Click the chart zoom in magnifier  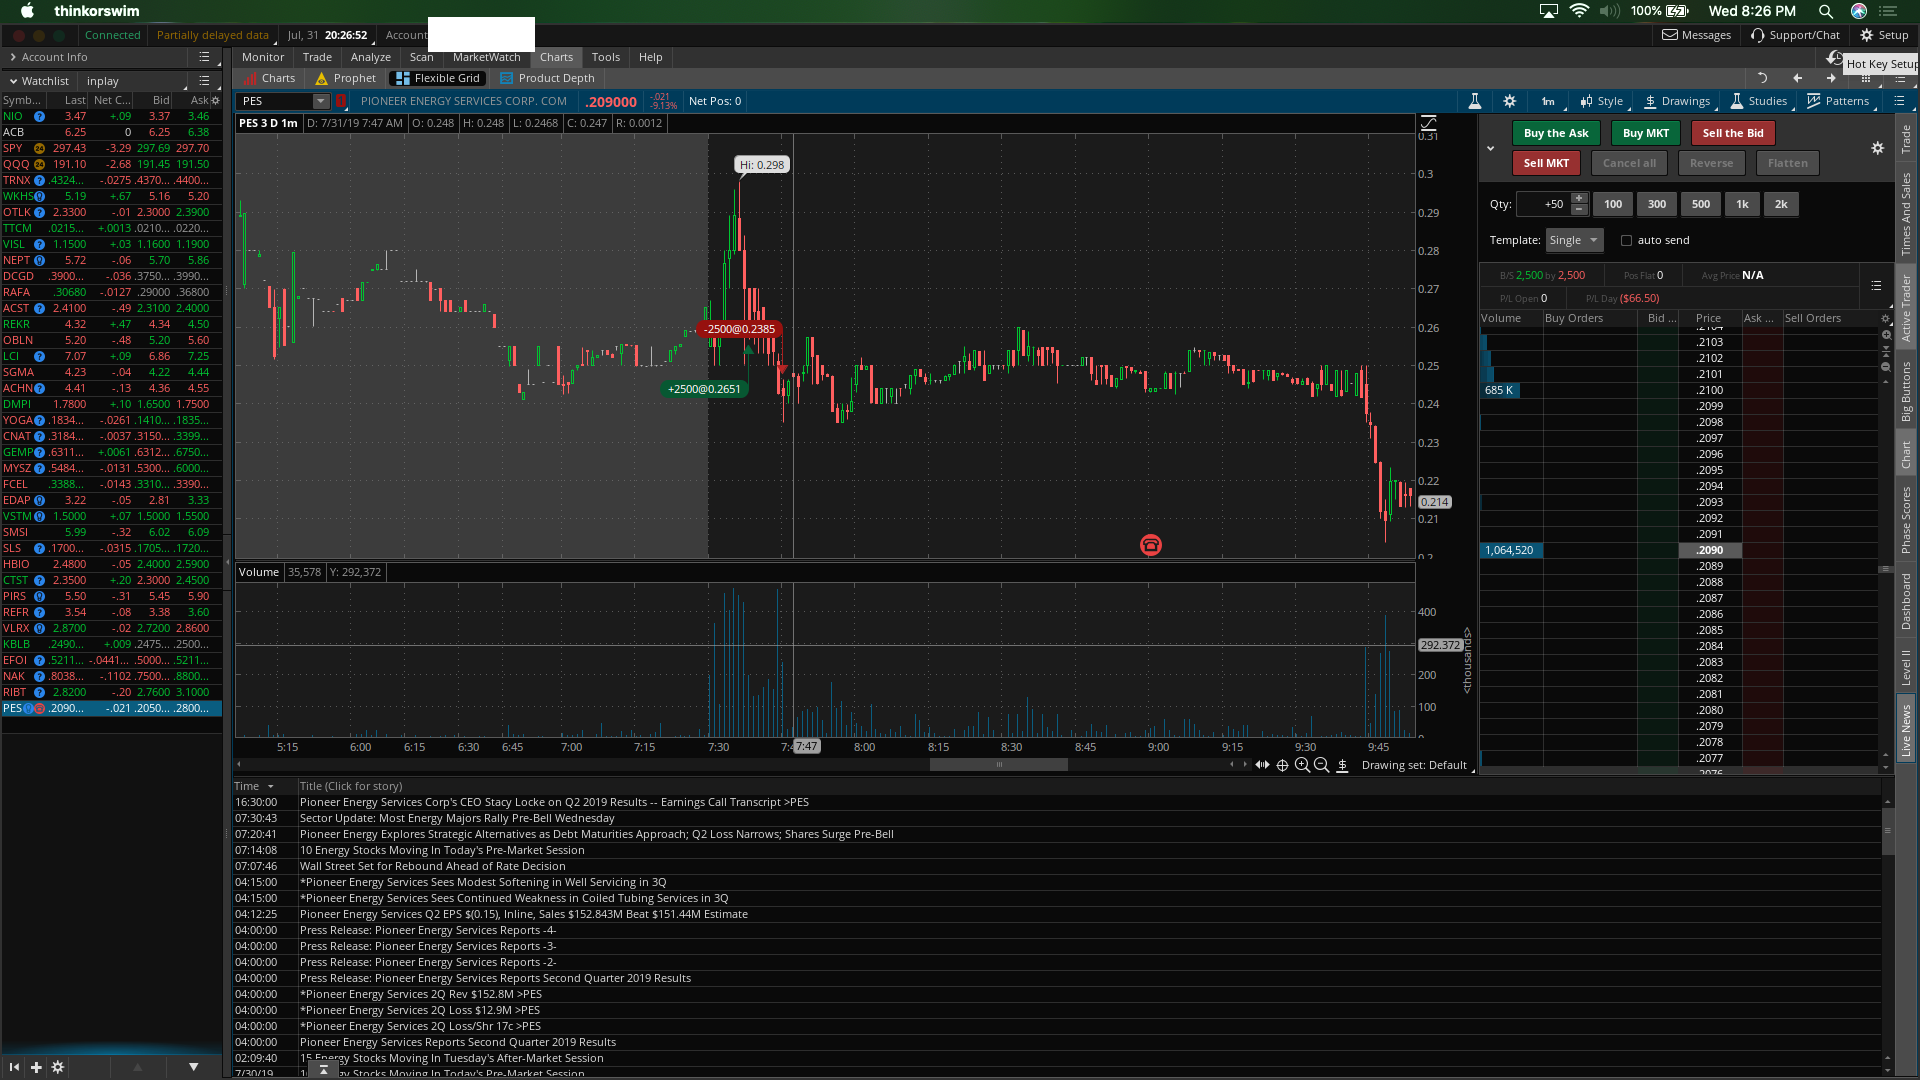pos(1302,765)
